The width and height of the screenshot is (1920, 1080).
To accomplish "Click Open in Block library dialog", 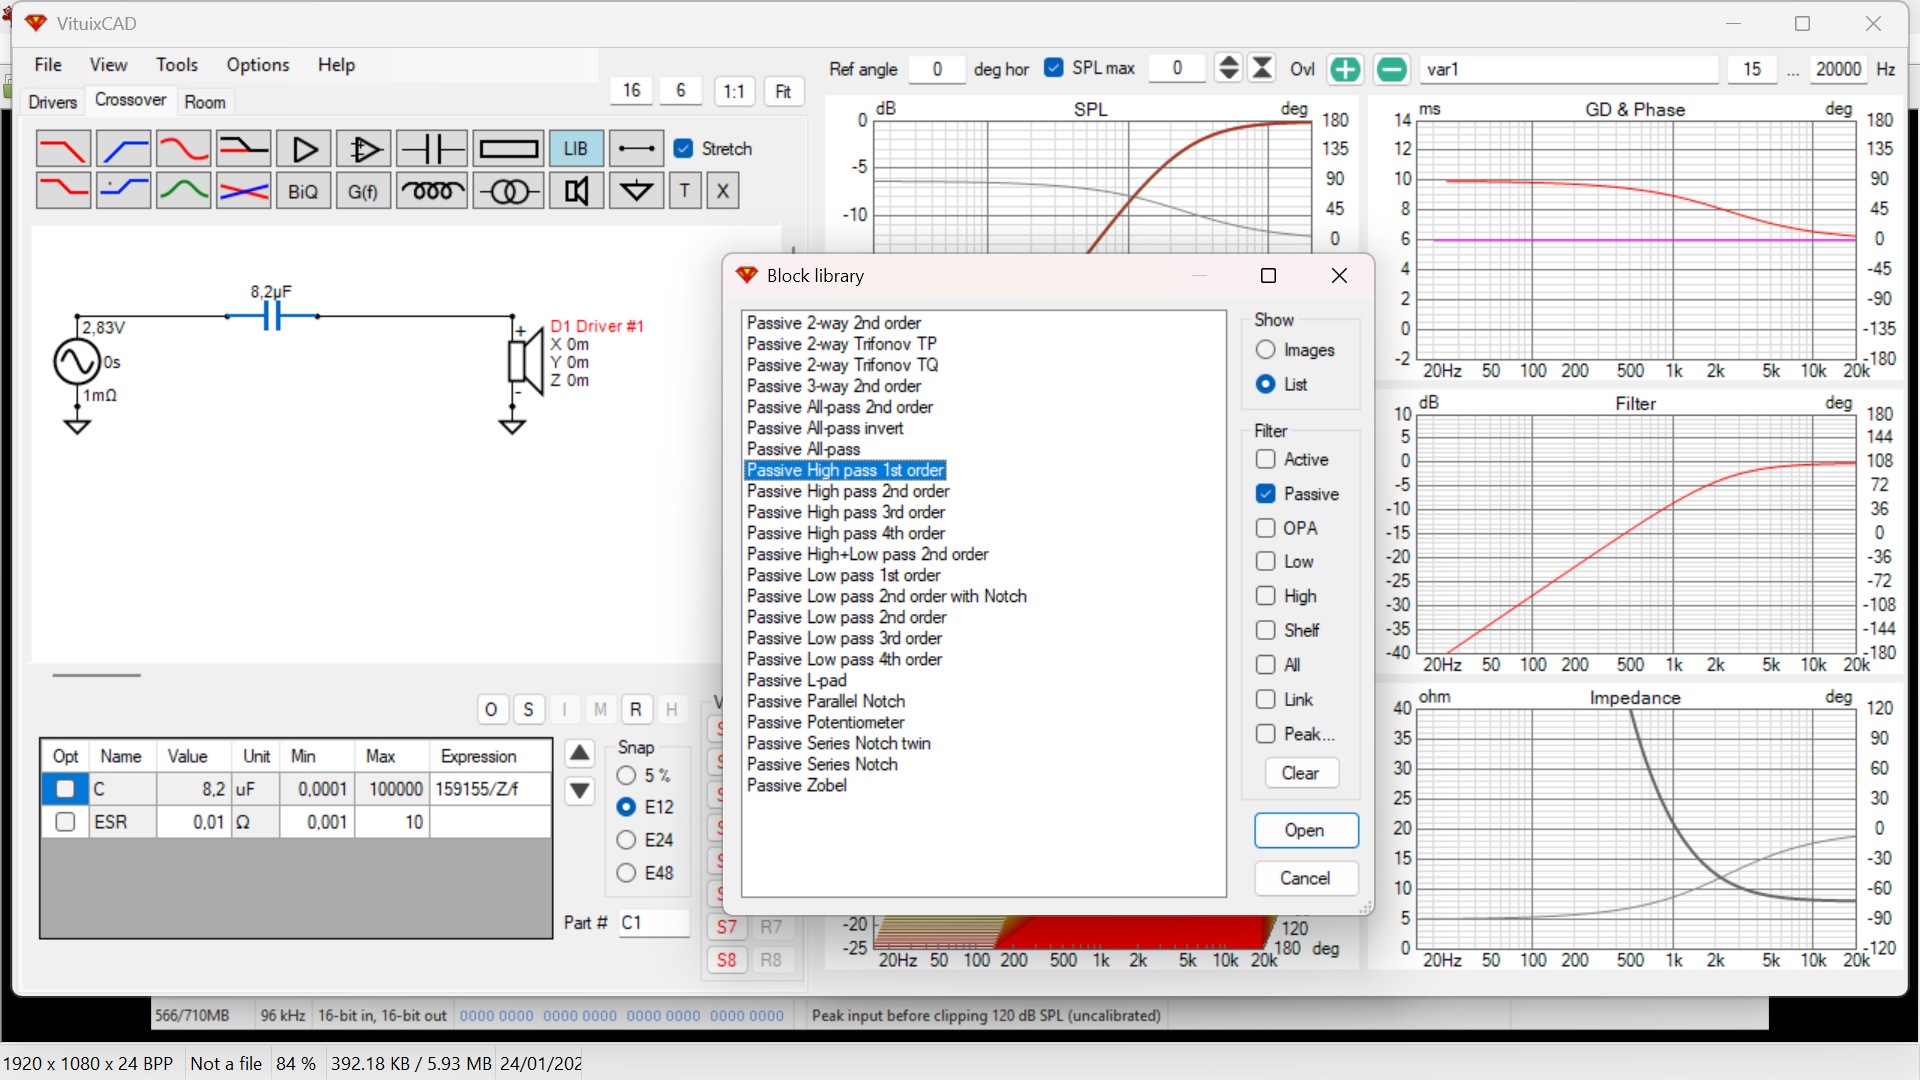I will [x=1306, y=831].
